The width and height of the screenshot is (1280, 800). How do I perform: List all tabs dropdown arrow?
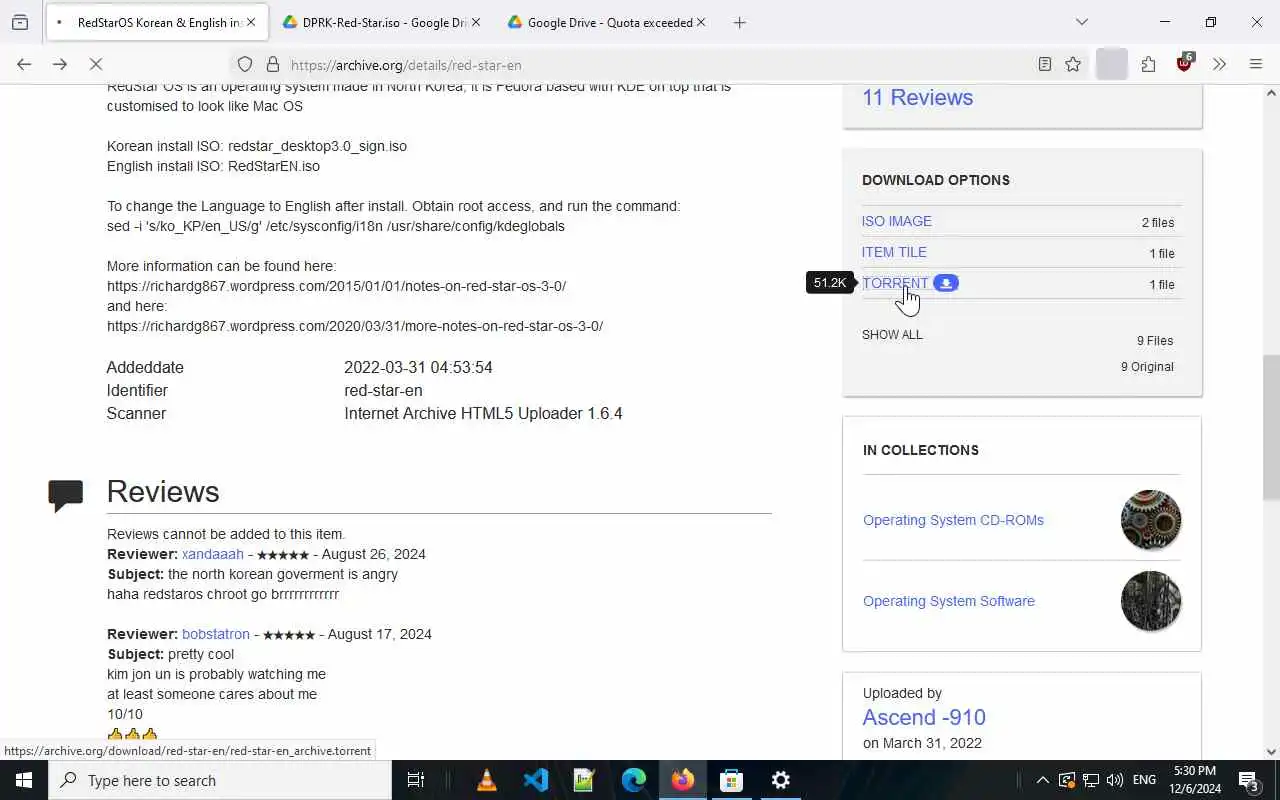tap(1082, 22)
